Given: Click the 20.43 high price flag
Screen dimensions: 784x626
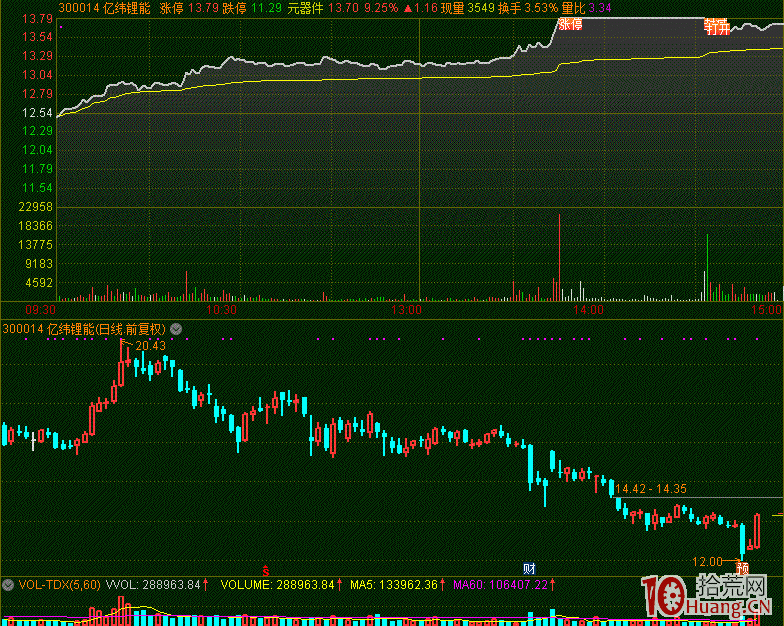Looking at the screenshot, I should [149, 345].
